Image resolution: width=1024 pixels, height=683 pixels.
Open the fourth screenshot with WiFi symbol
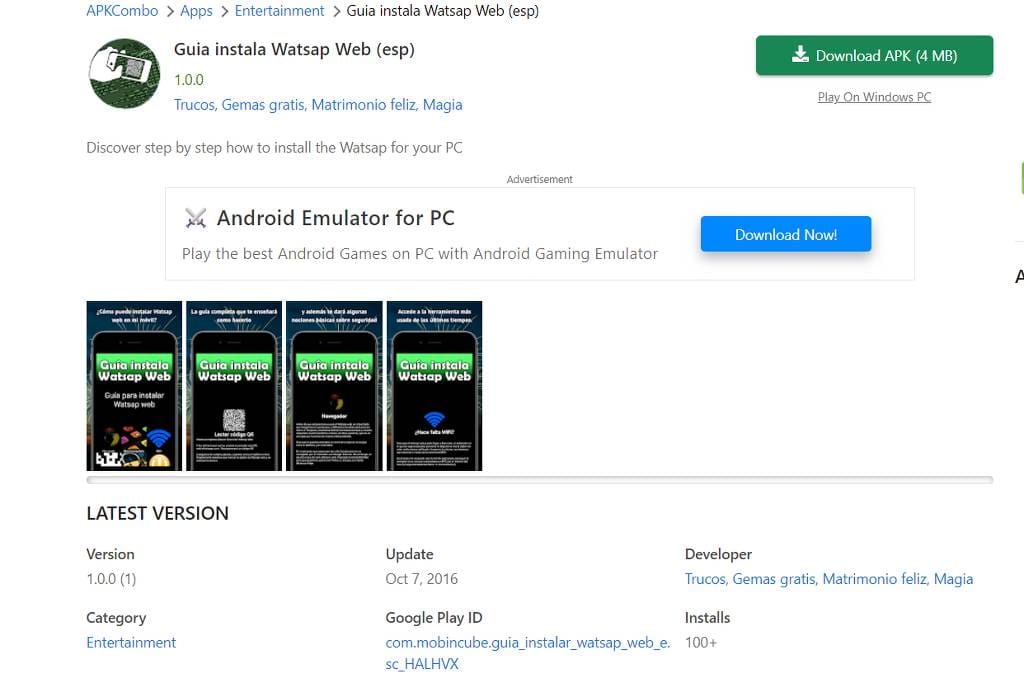(x=434, y=385)
